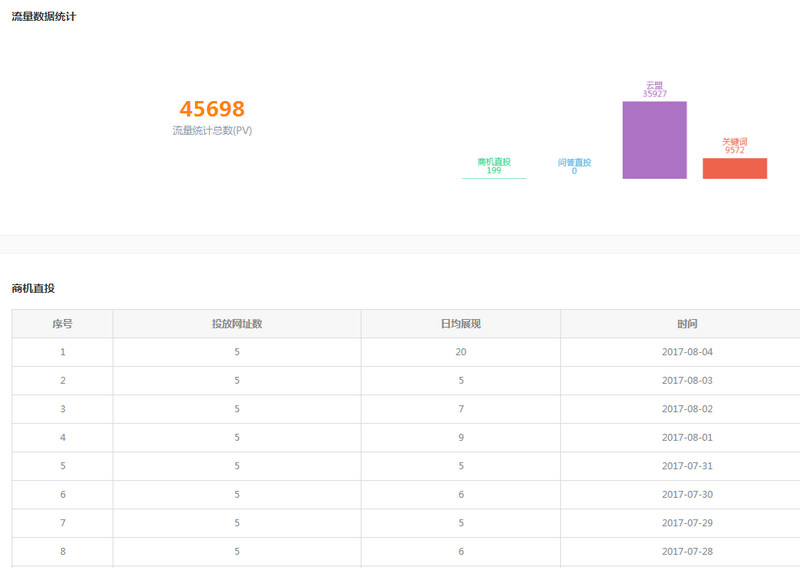This screenshot has height=568, width=800.
Task: Select the 2017-08-03 date cell
Action: click(687, 381)
